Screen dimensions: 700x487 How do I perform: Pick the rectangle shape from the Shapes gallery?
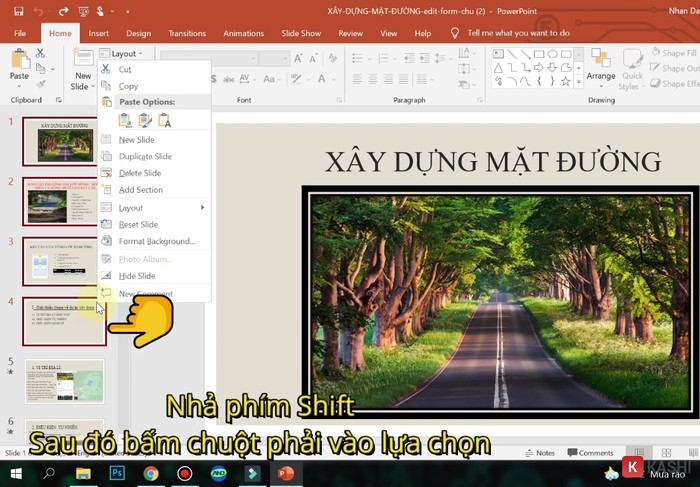[x=539, y=54]
